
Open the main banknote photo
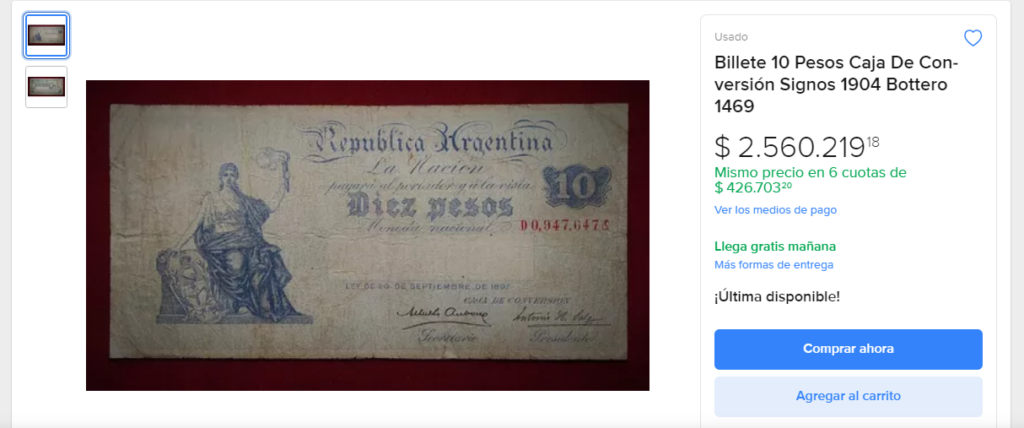[368, 235]
